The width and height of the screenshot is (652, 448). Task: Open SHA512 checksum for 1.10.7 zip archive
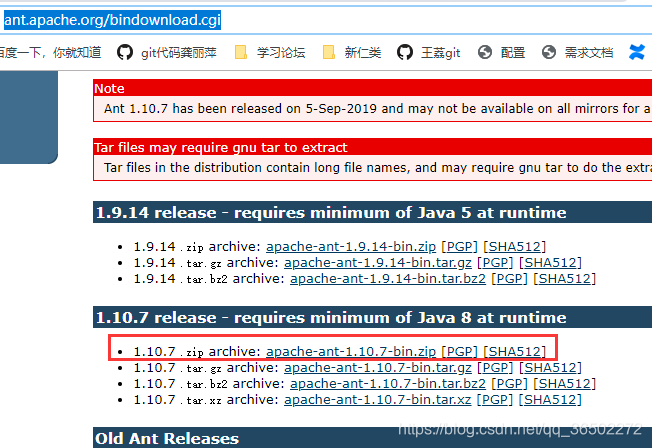tap(514, 352)
